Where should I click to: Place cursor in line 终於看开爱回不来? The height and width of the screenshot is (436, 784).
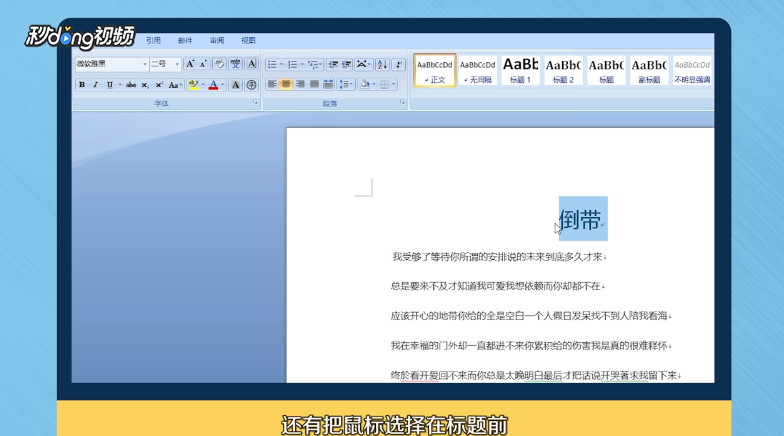[x=536, y=375]
